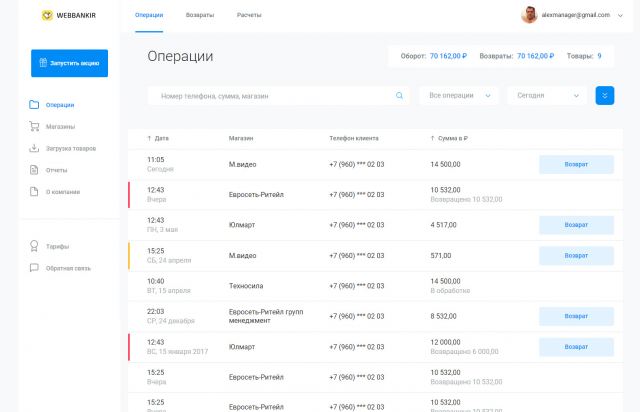Click Возврат for the 14 500,00 М.видео row
640x412 pixels.
click(x=576, y=164)
